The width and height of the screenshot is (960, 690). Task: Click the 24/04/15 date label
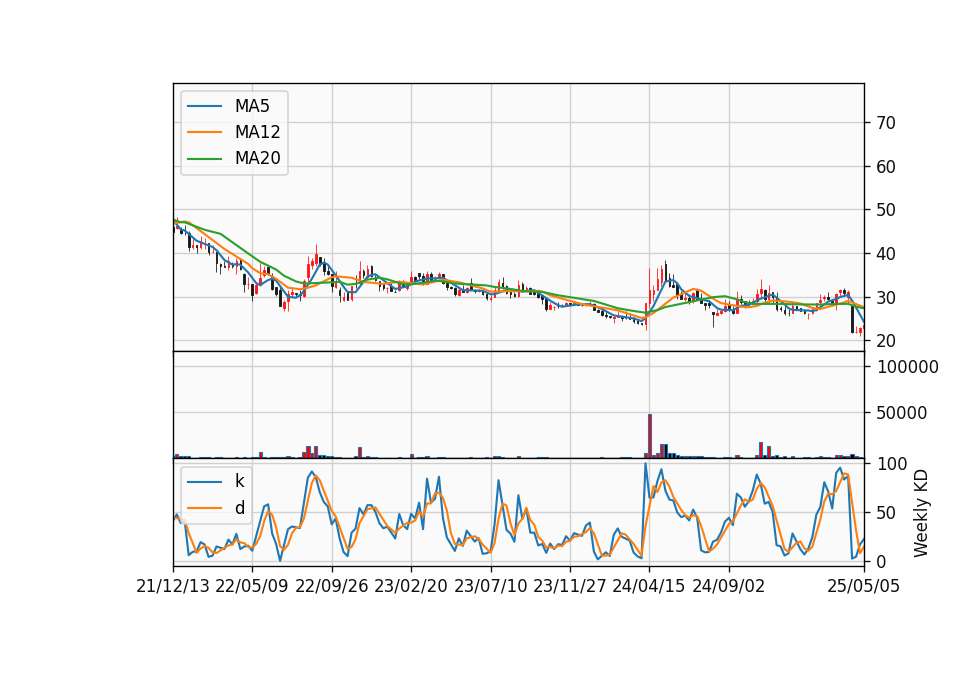[x=649, y=587]
